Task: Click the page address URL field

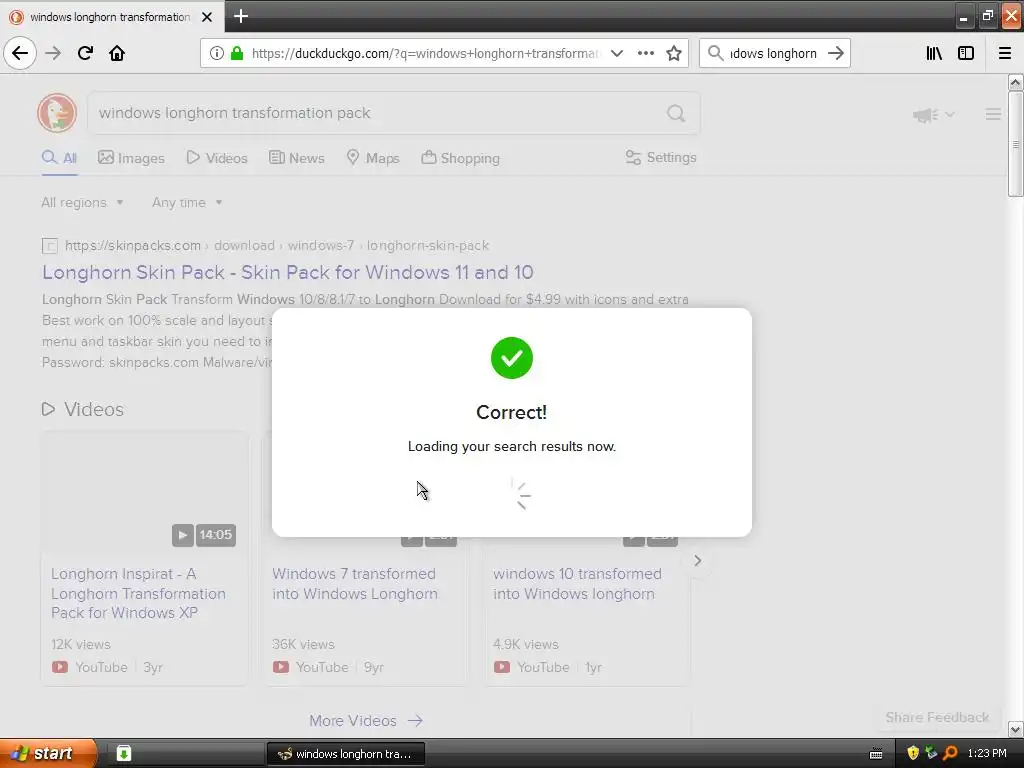Action: [426, 53]
